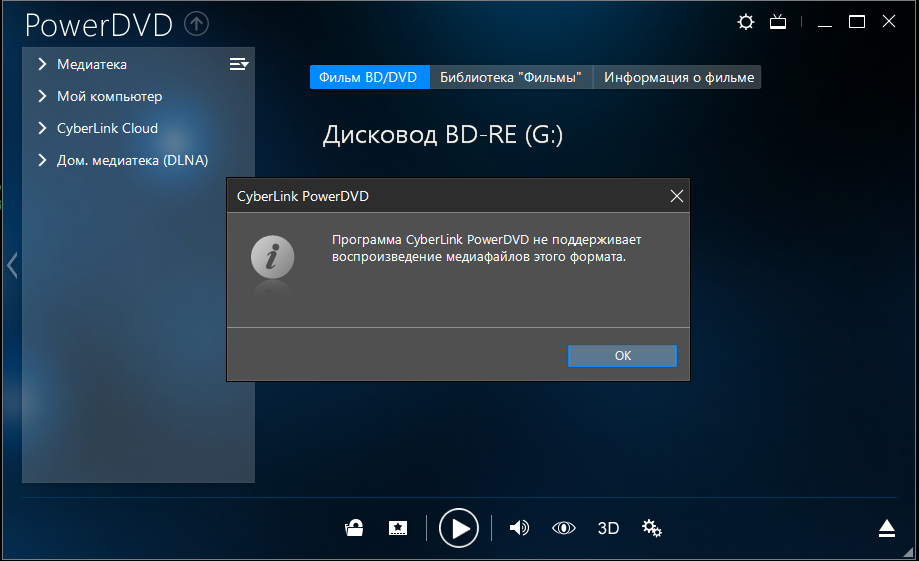Select Медиатека in the sidebar

[91, 64]
